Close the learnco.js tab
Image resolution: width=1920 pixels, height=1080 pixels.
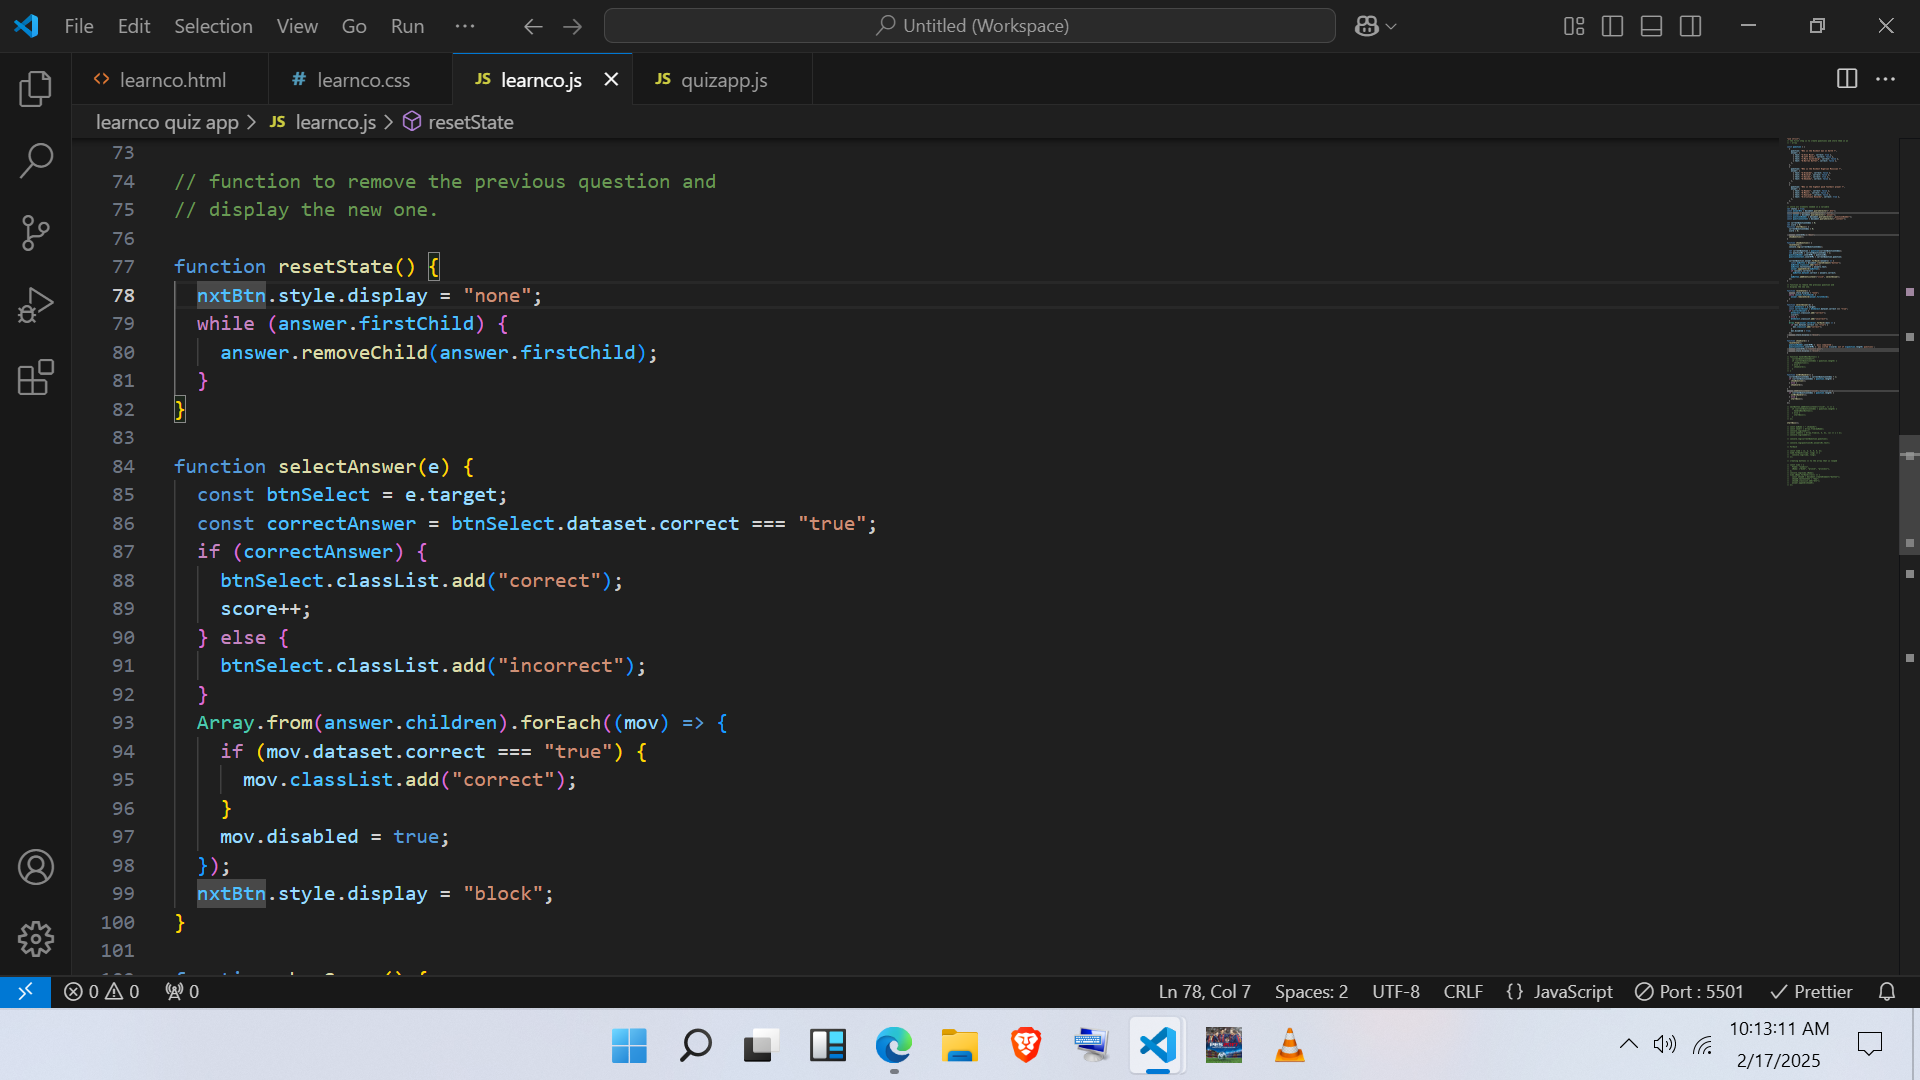[611, 79]
